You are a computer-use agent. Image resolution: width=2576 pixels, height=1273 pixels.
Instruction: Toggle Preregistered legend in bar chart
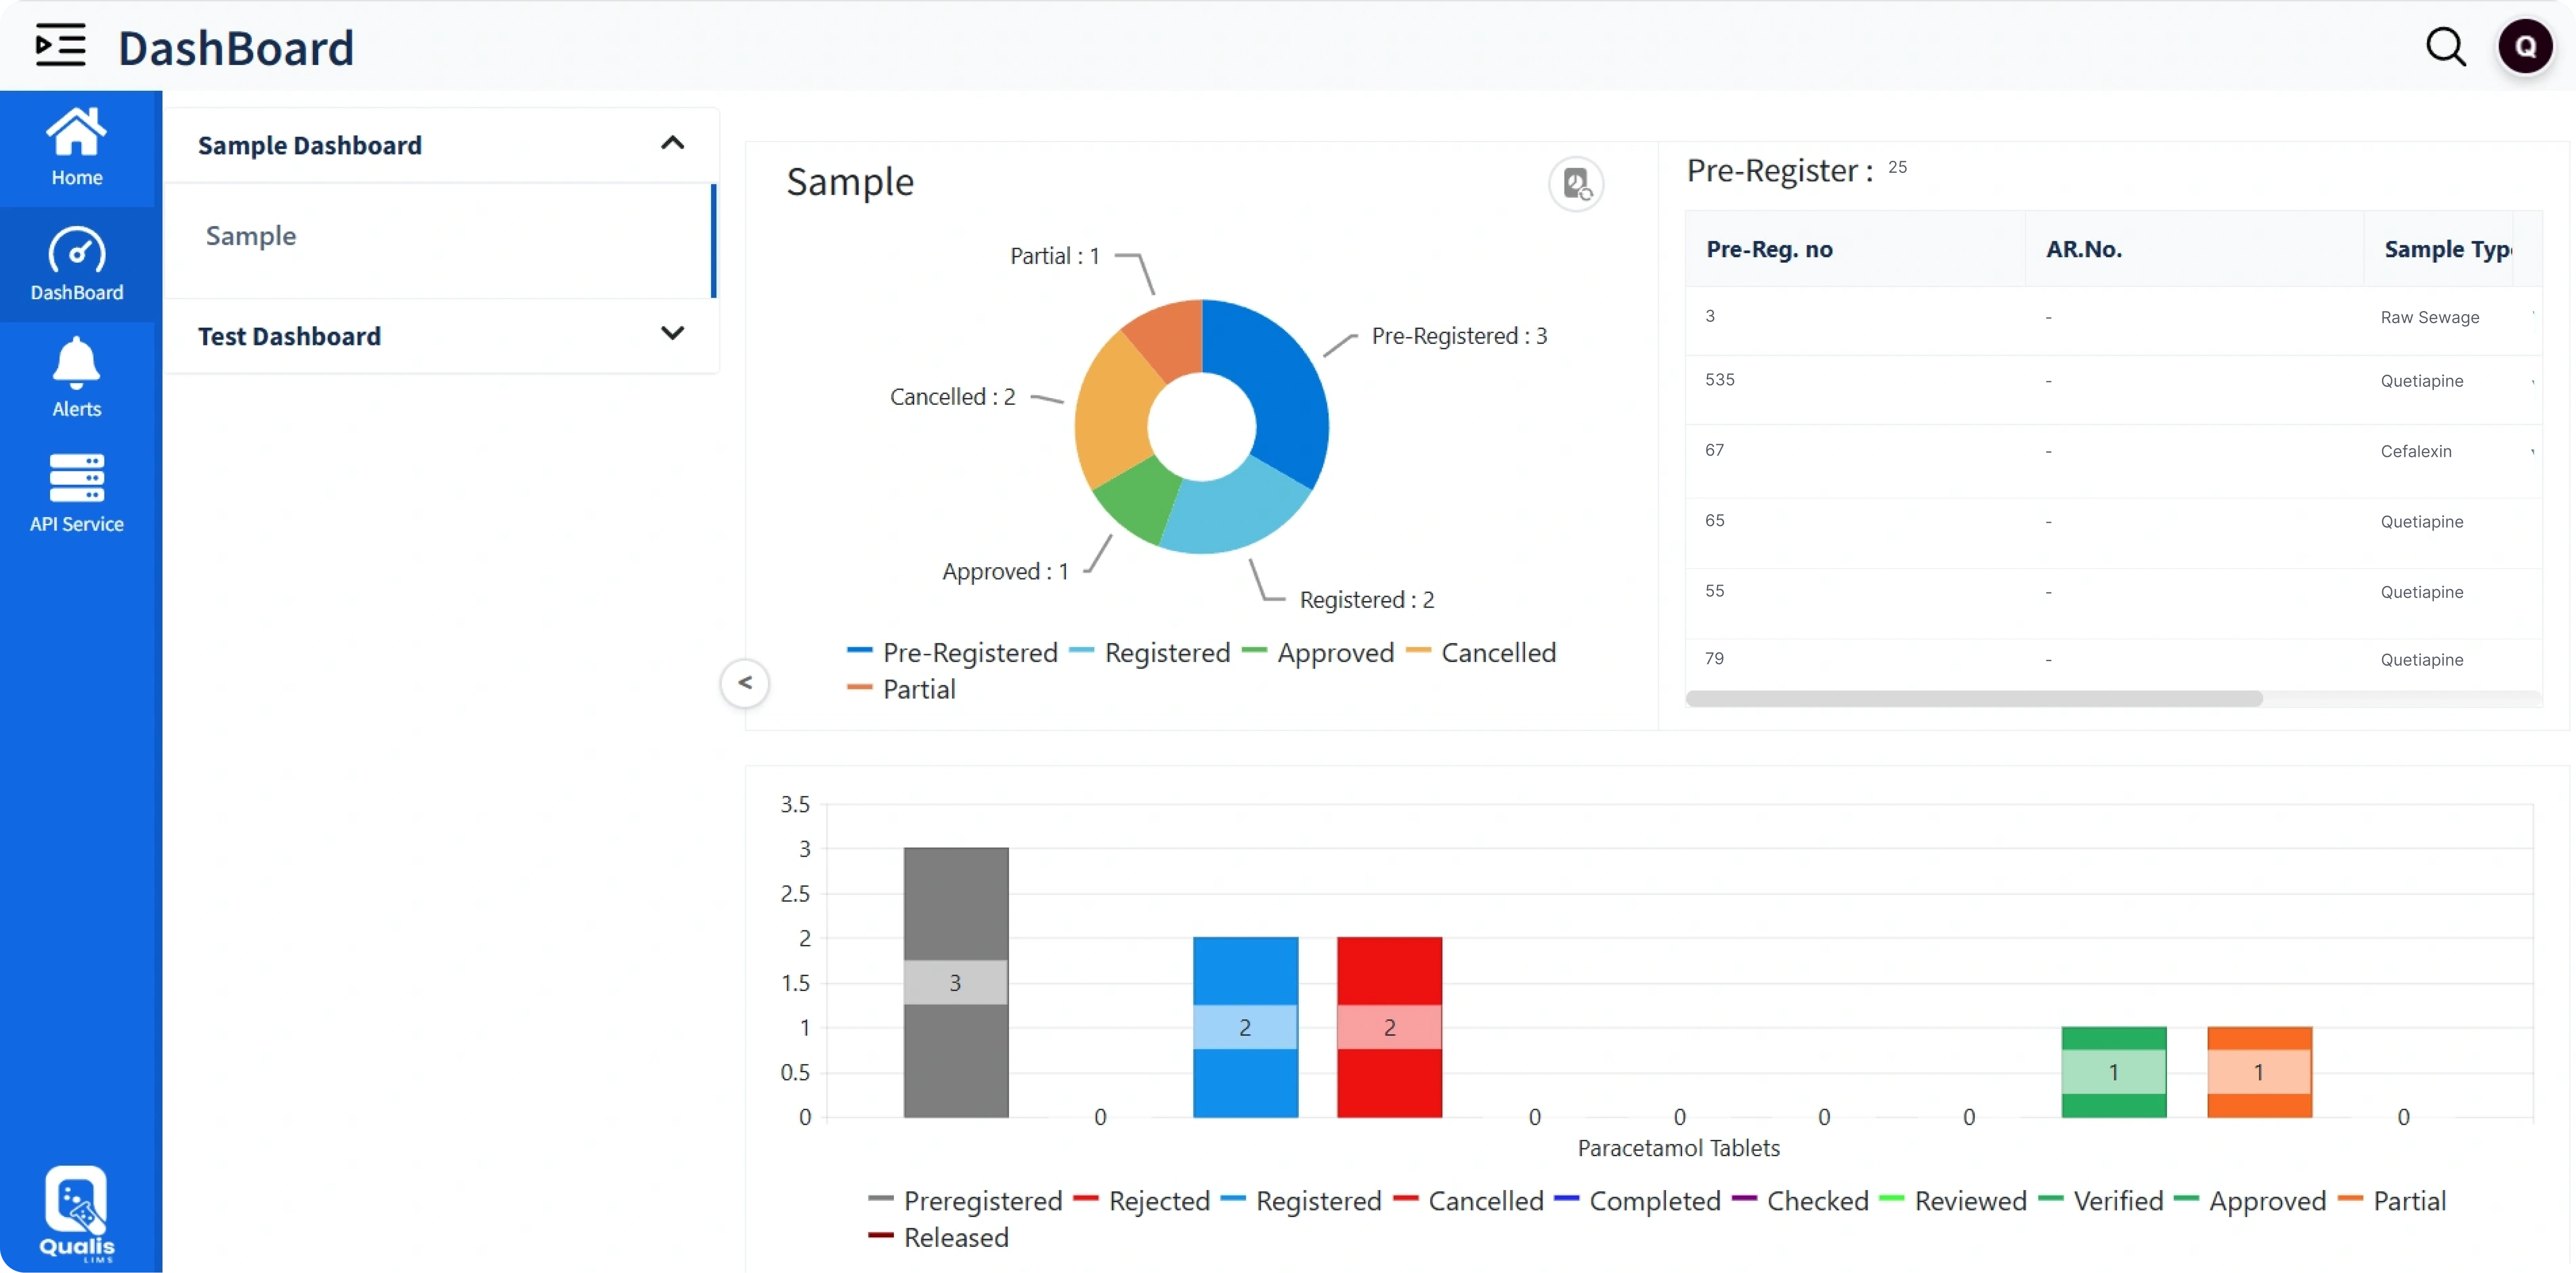[965, 1200]
